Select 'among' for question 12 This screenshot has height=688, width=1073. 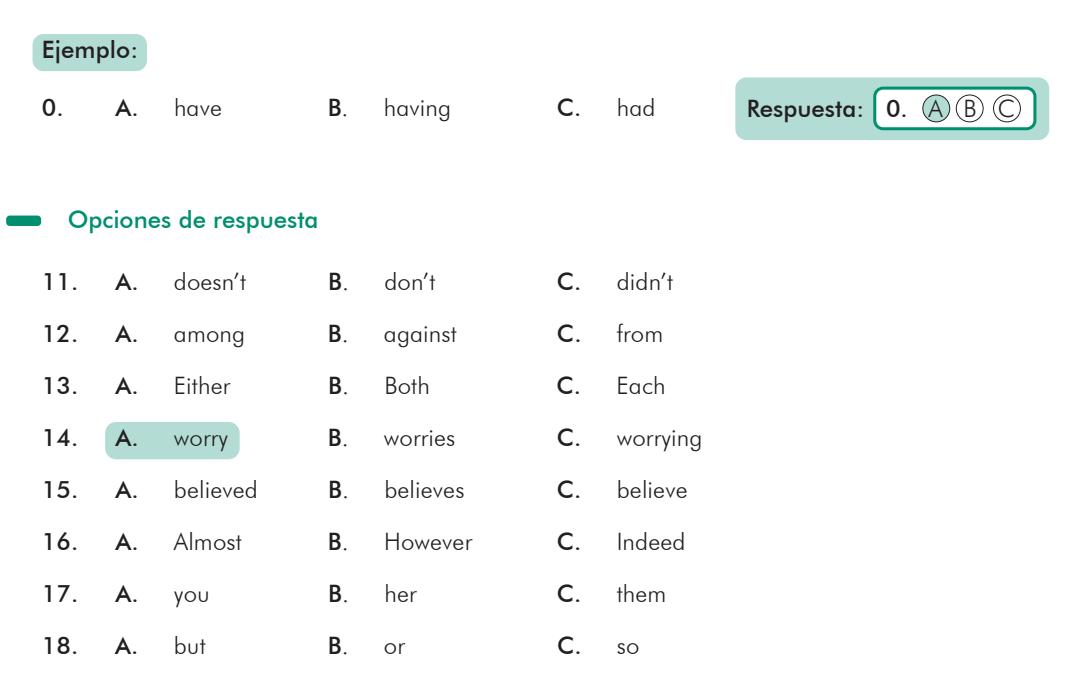(x=204, y=335)
